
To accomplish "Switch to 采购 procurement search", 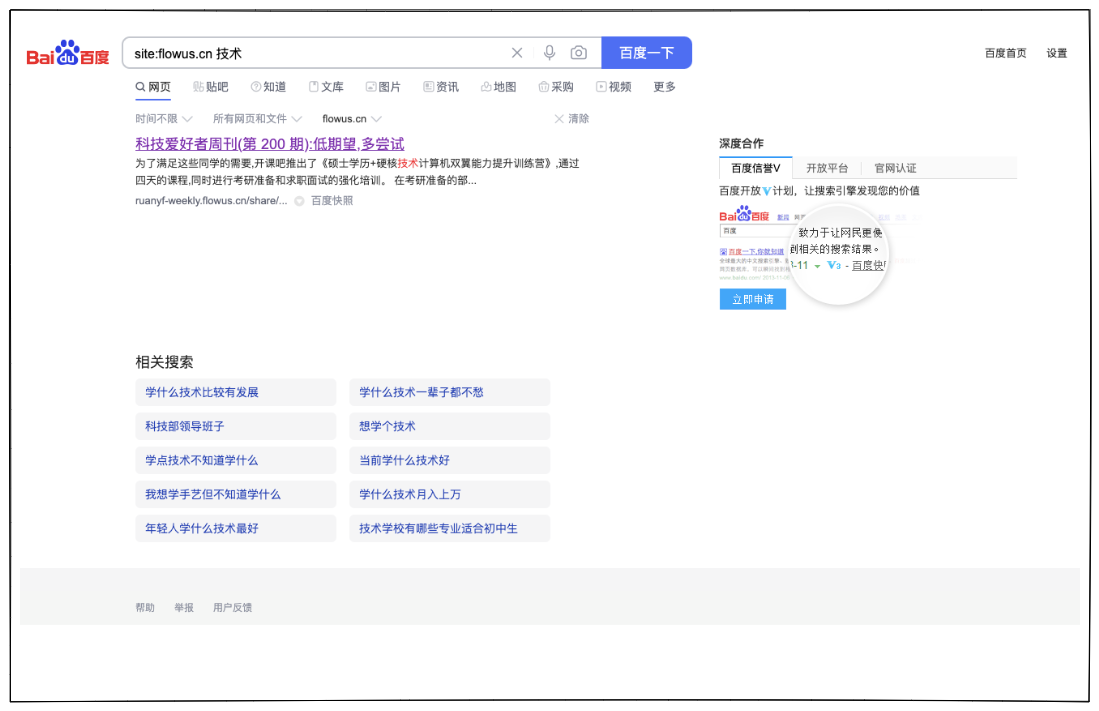I will (x=556, y=87).
